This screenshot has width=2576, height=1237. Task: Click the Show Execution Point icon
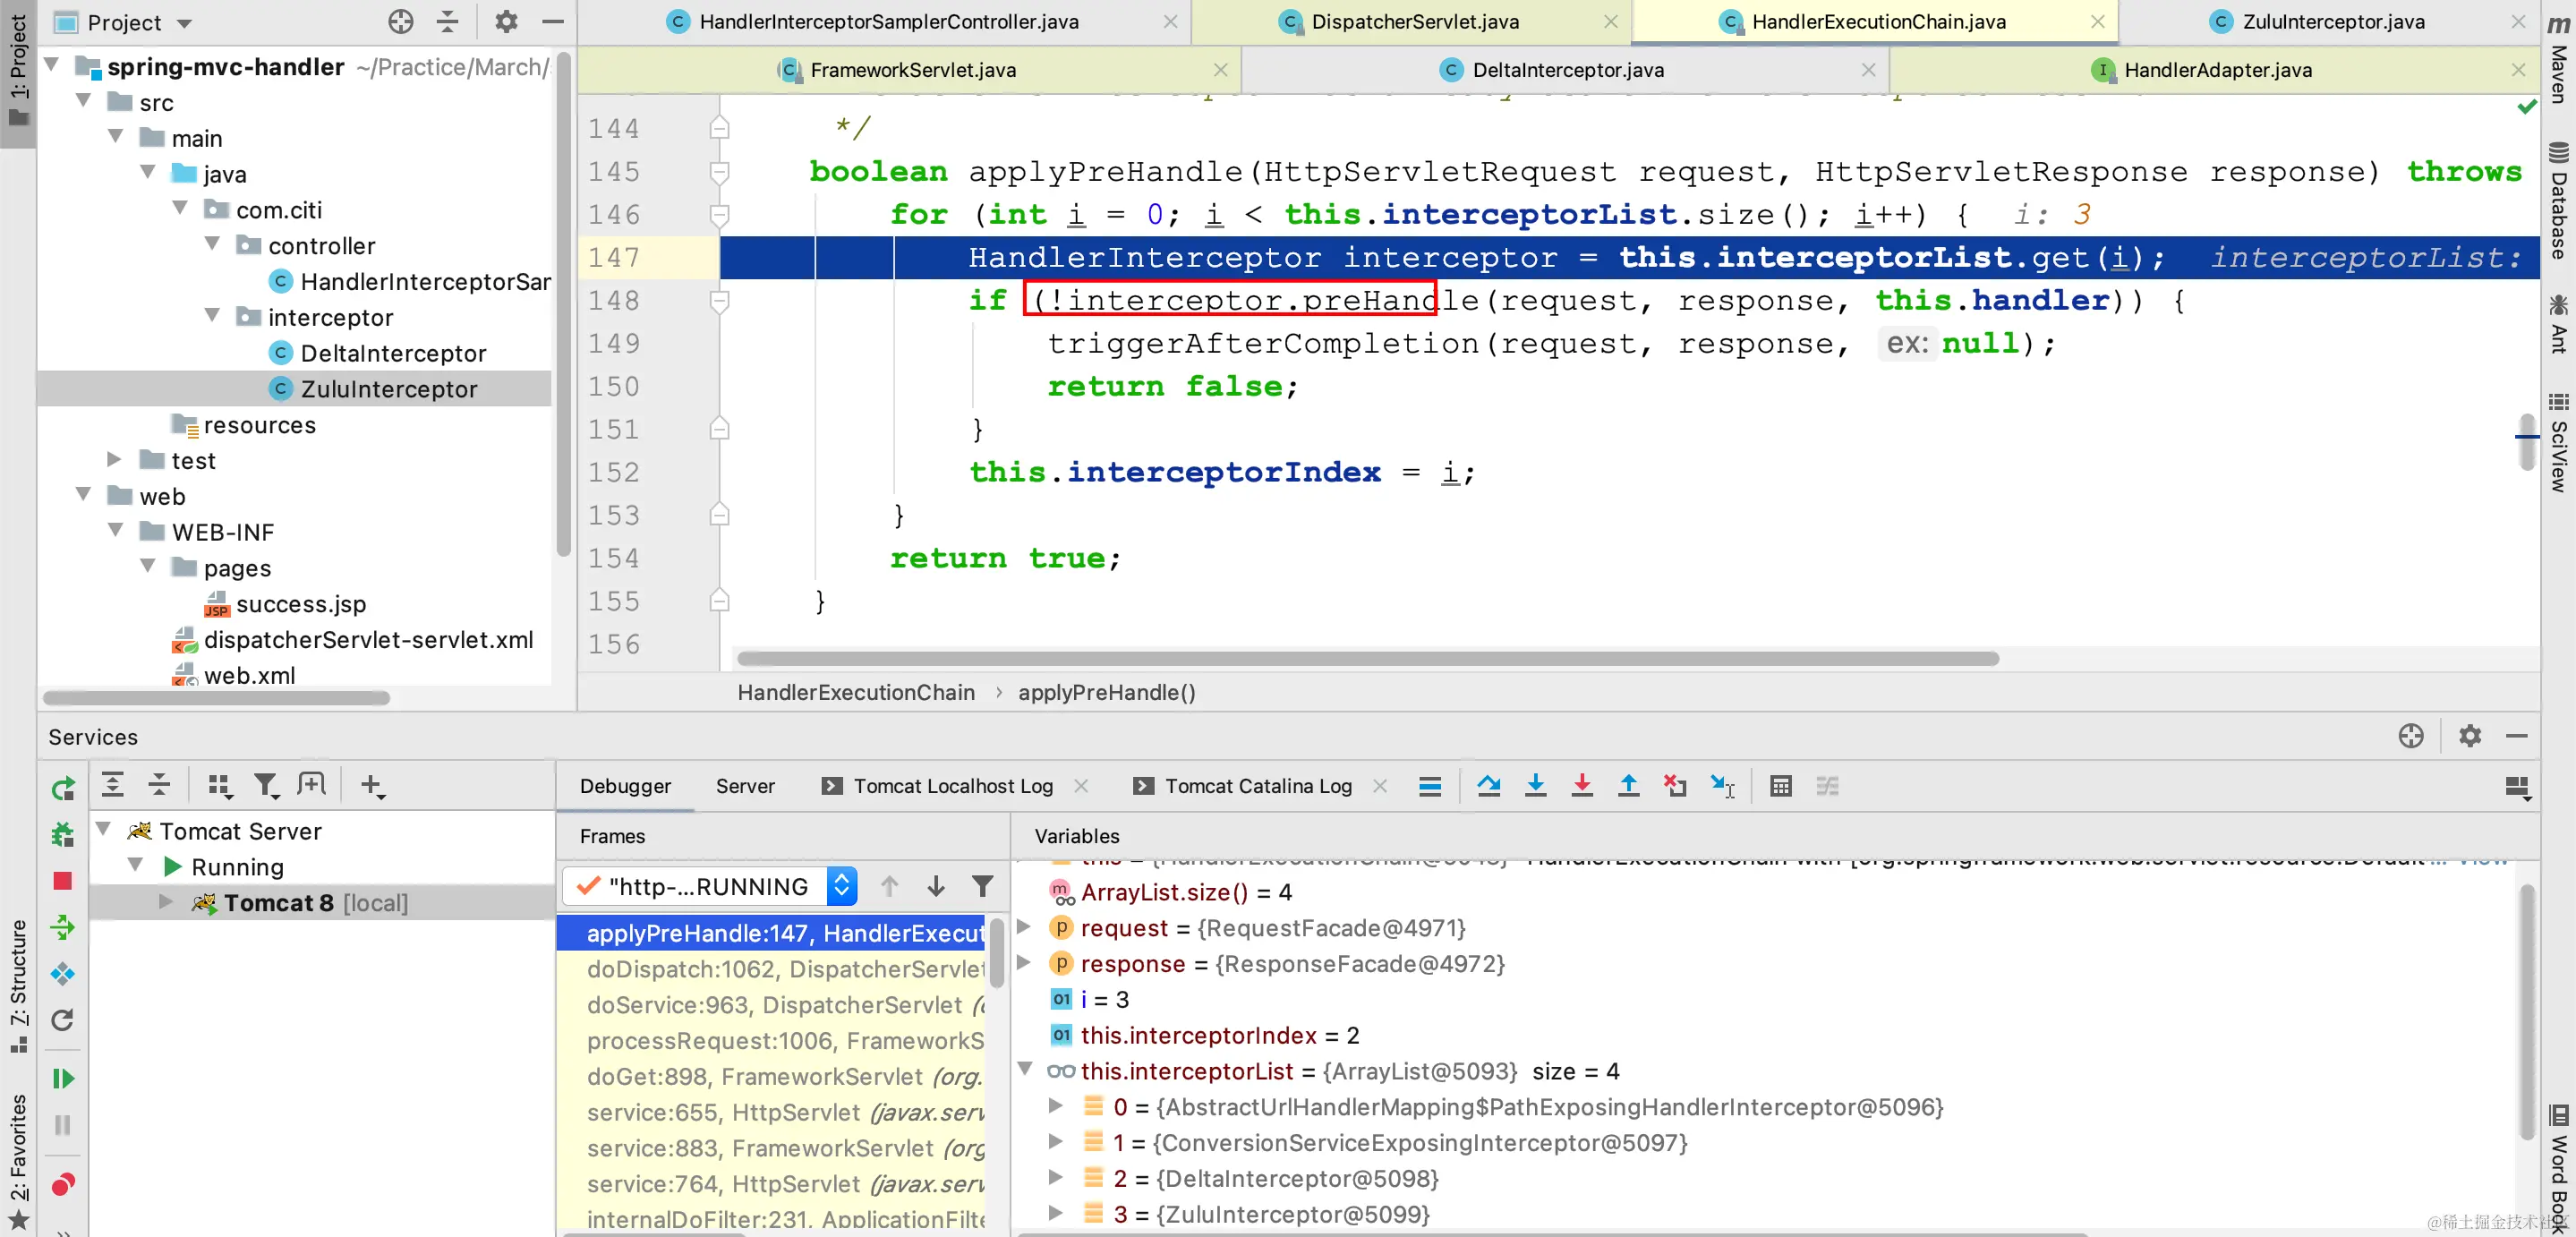tap(1430, 786)
